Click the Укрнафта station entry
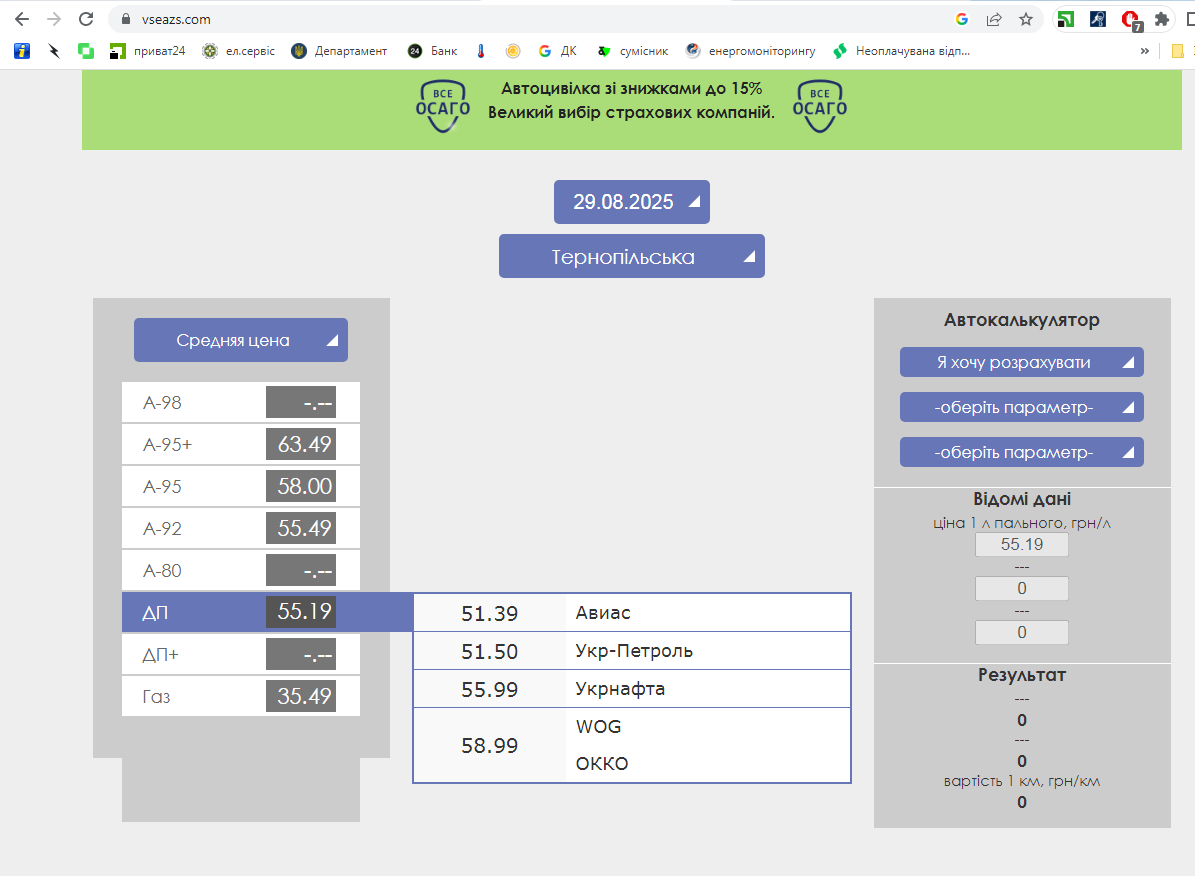1195x876 pixels. tap(620, 689)
